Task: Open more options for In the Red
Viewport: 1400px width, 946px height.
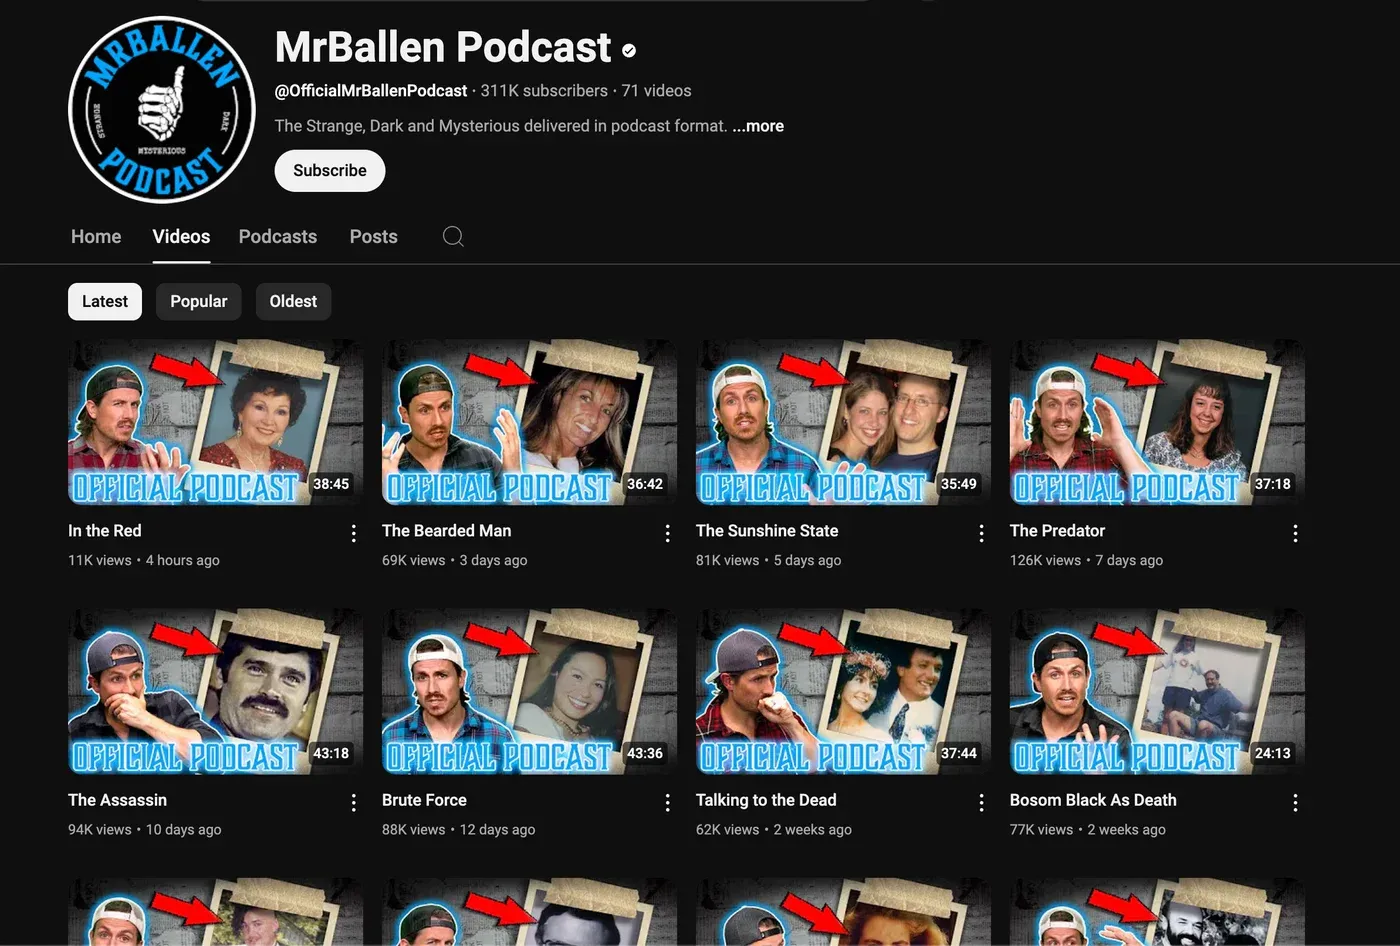Action: click(x=354, y=533)
